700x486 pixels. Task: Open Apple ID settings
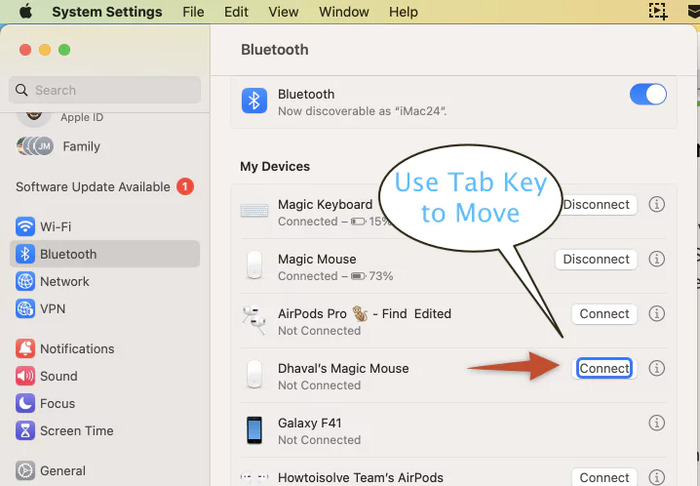pos(82,117)
